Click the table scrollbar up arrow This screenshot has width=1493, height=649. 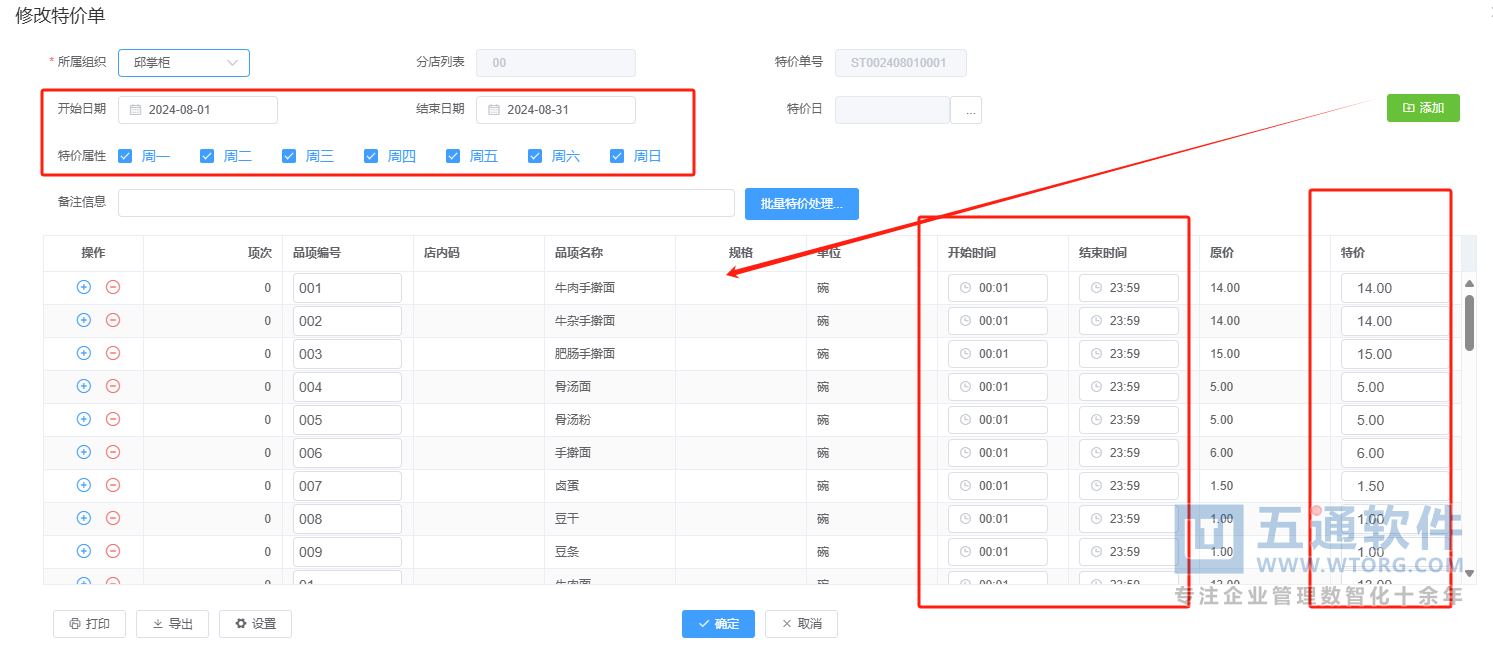[x=1469, y=283]
